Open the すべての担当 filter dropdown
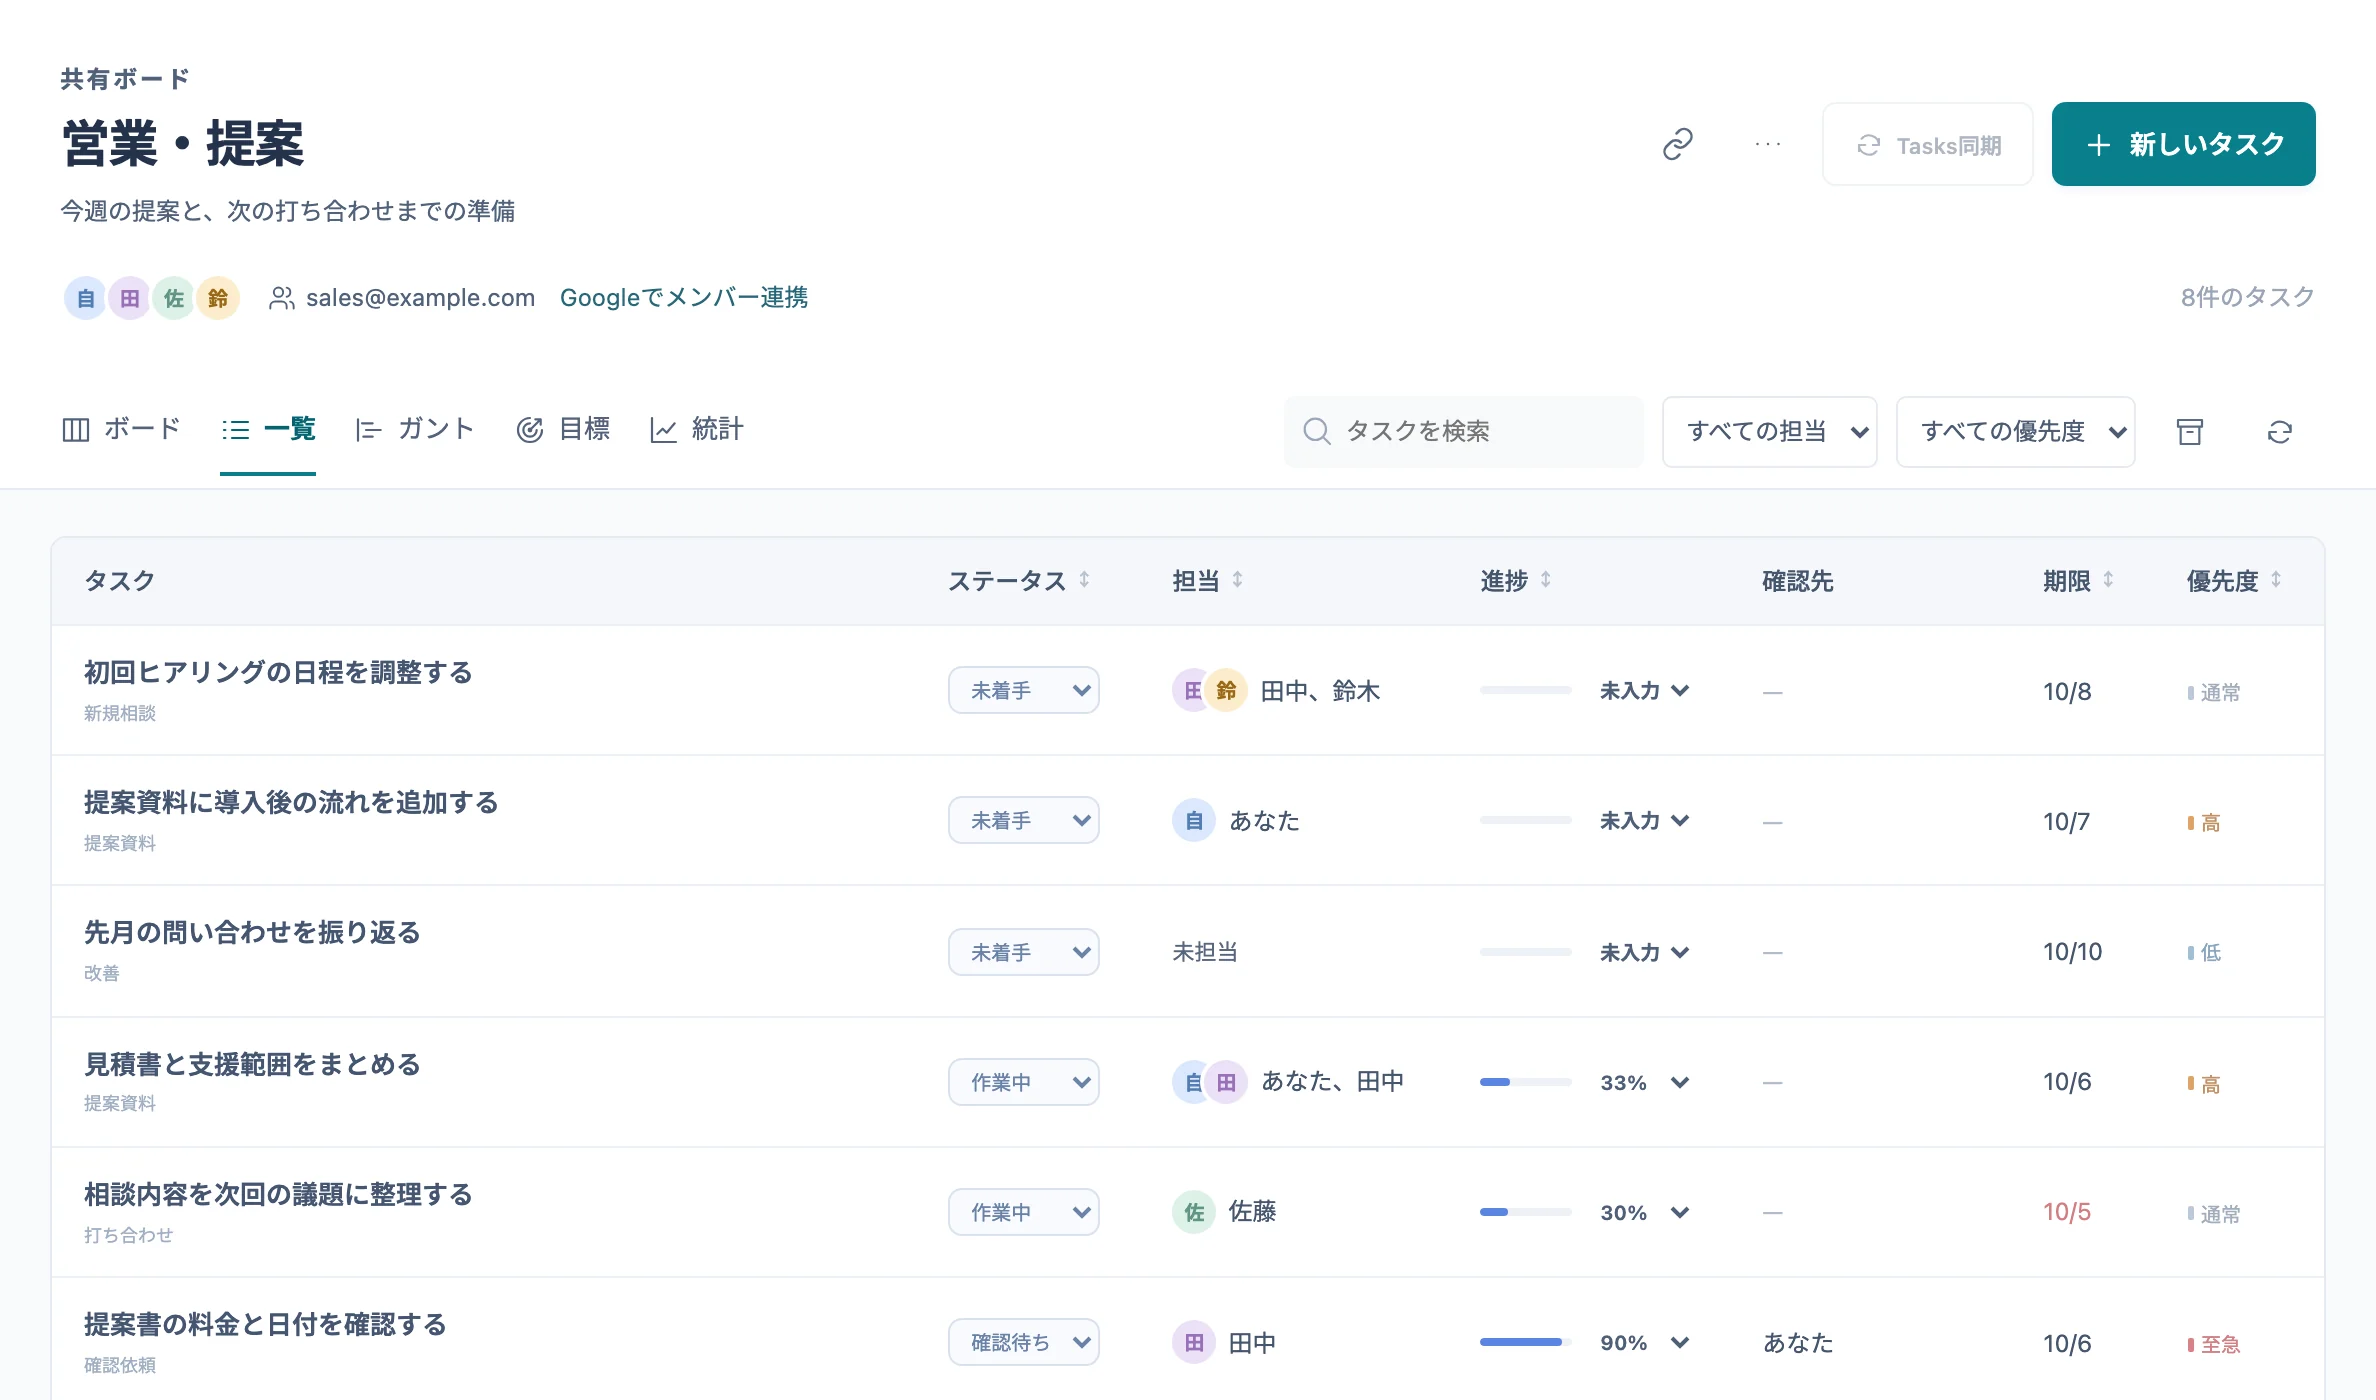 pyautogui.click(x=1769, y=432)
